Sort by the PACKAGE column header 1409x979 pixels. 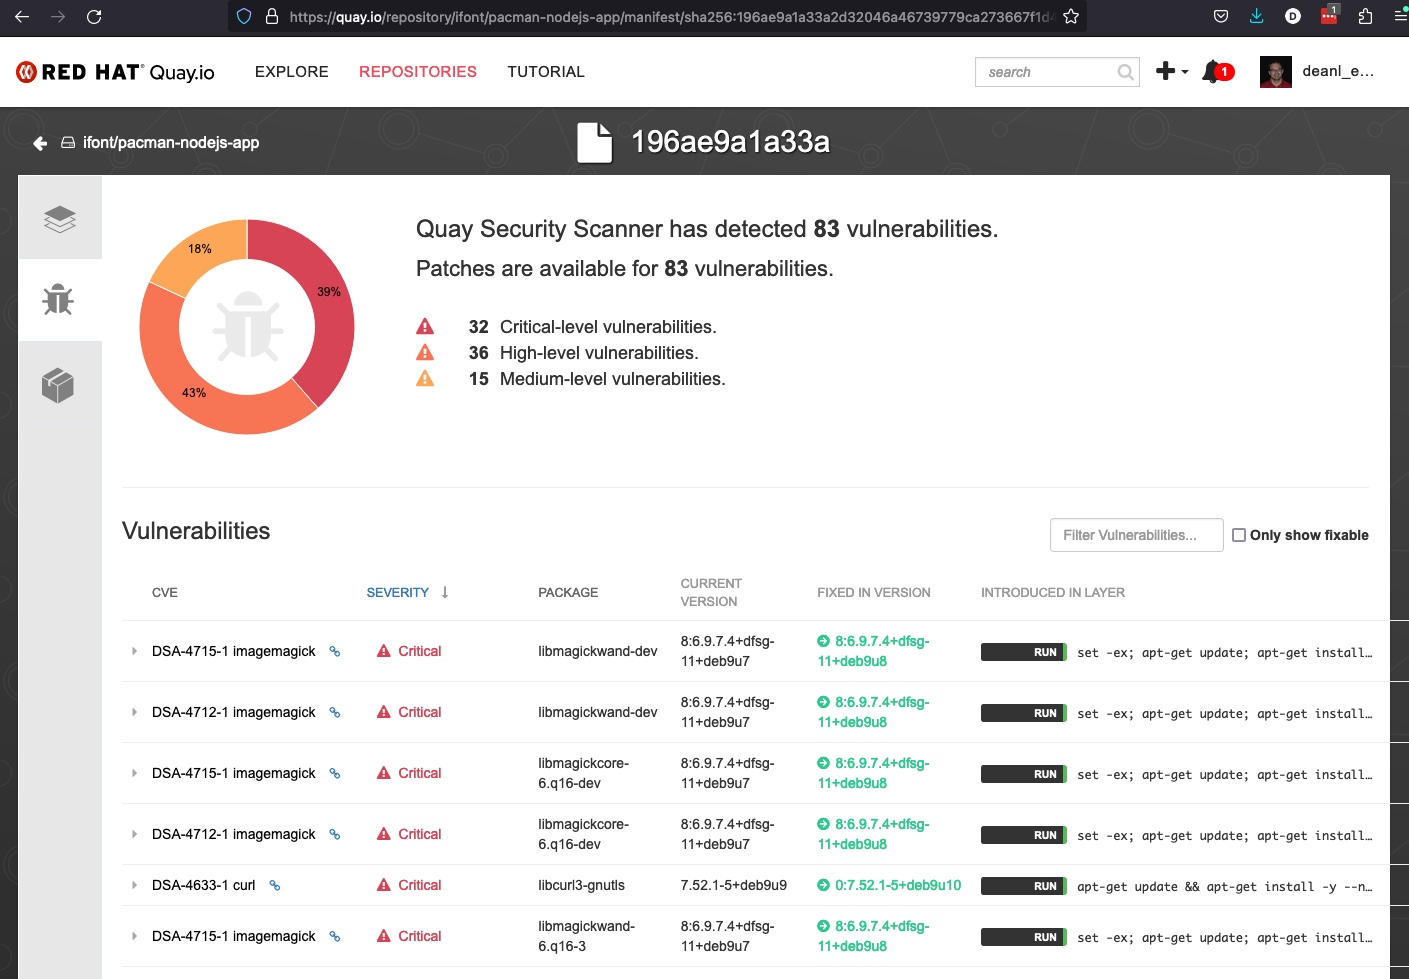[x=568, y=593]
